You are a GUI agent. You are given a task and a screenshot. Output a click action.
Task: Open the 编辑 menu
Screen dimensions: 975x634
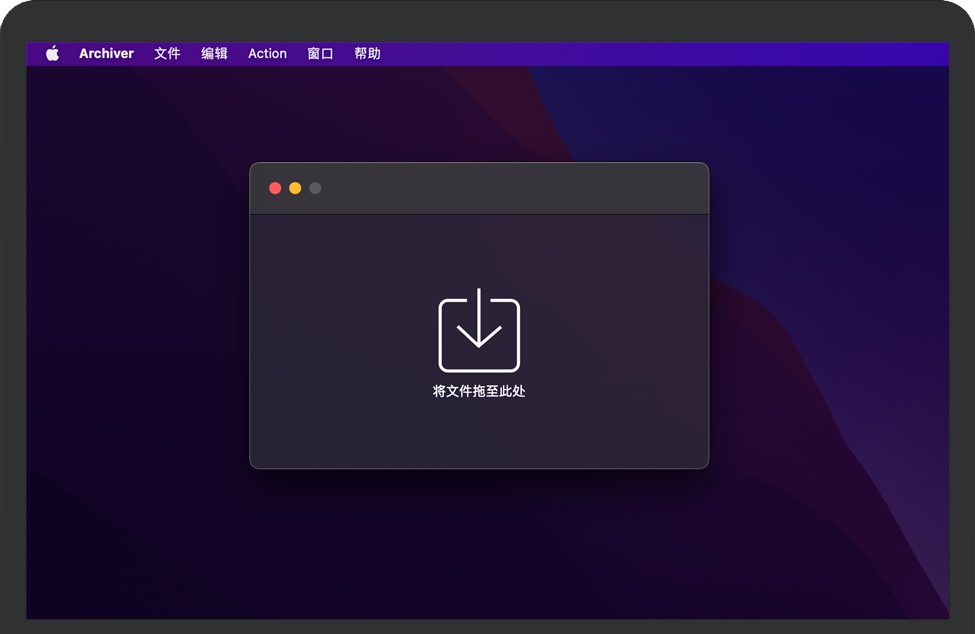pyautogui.click(x=215, y=53)
